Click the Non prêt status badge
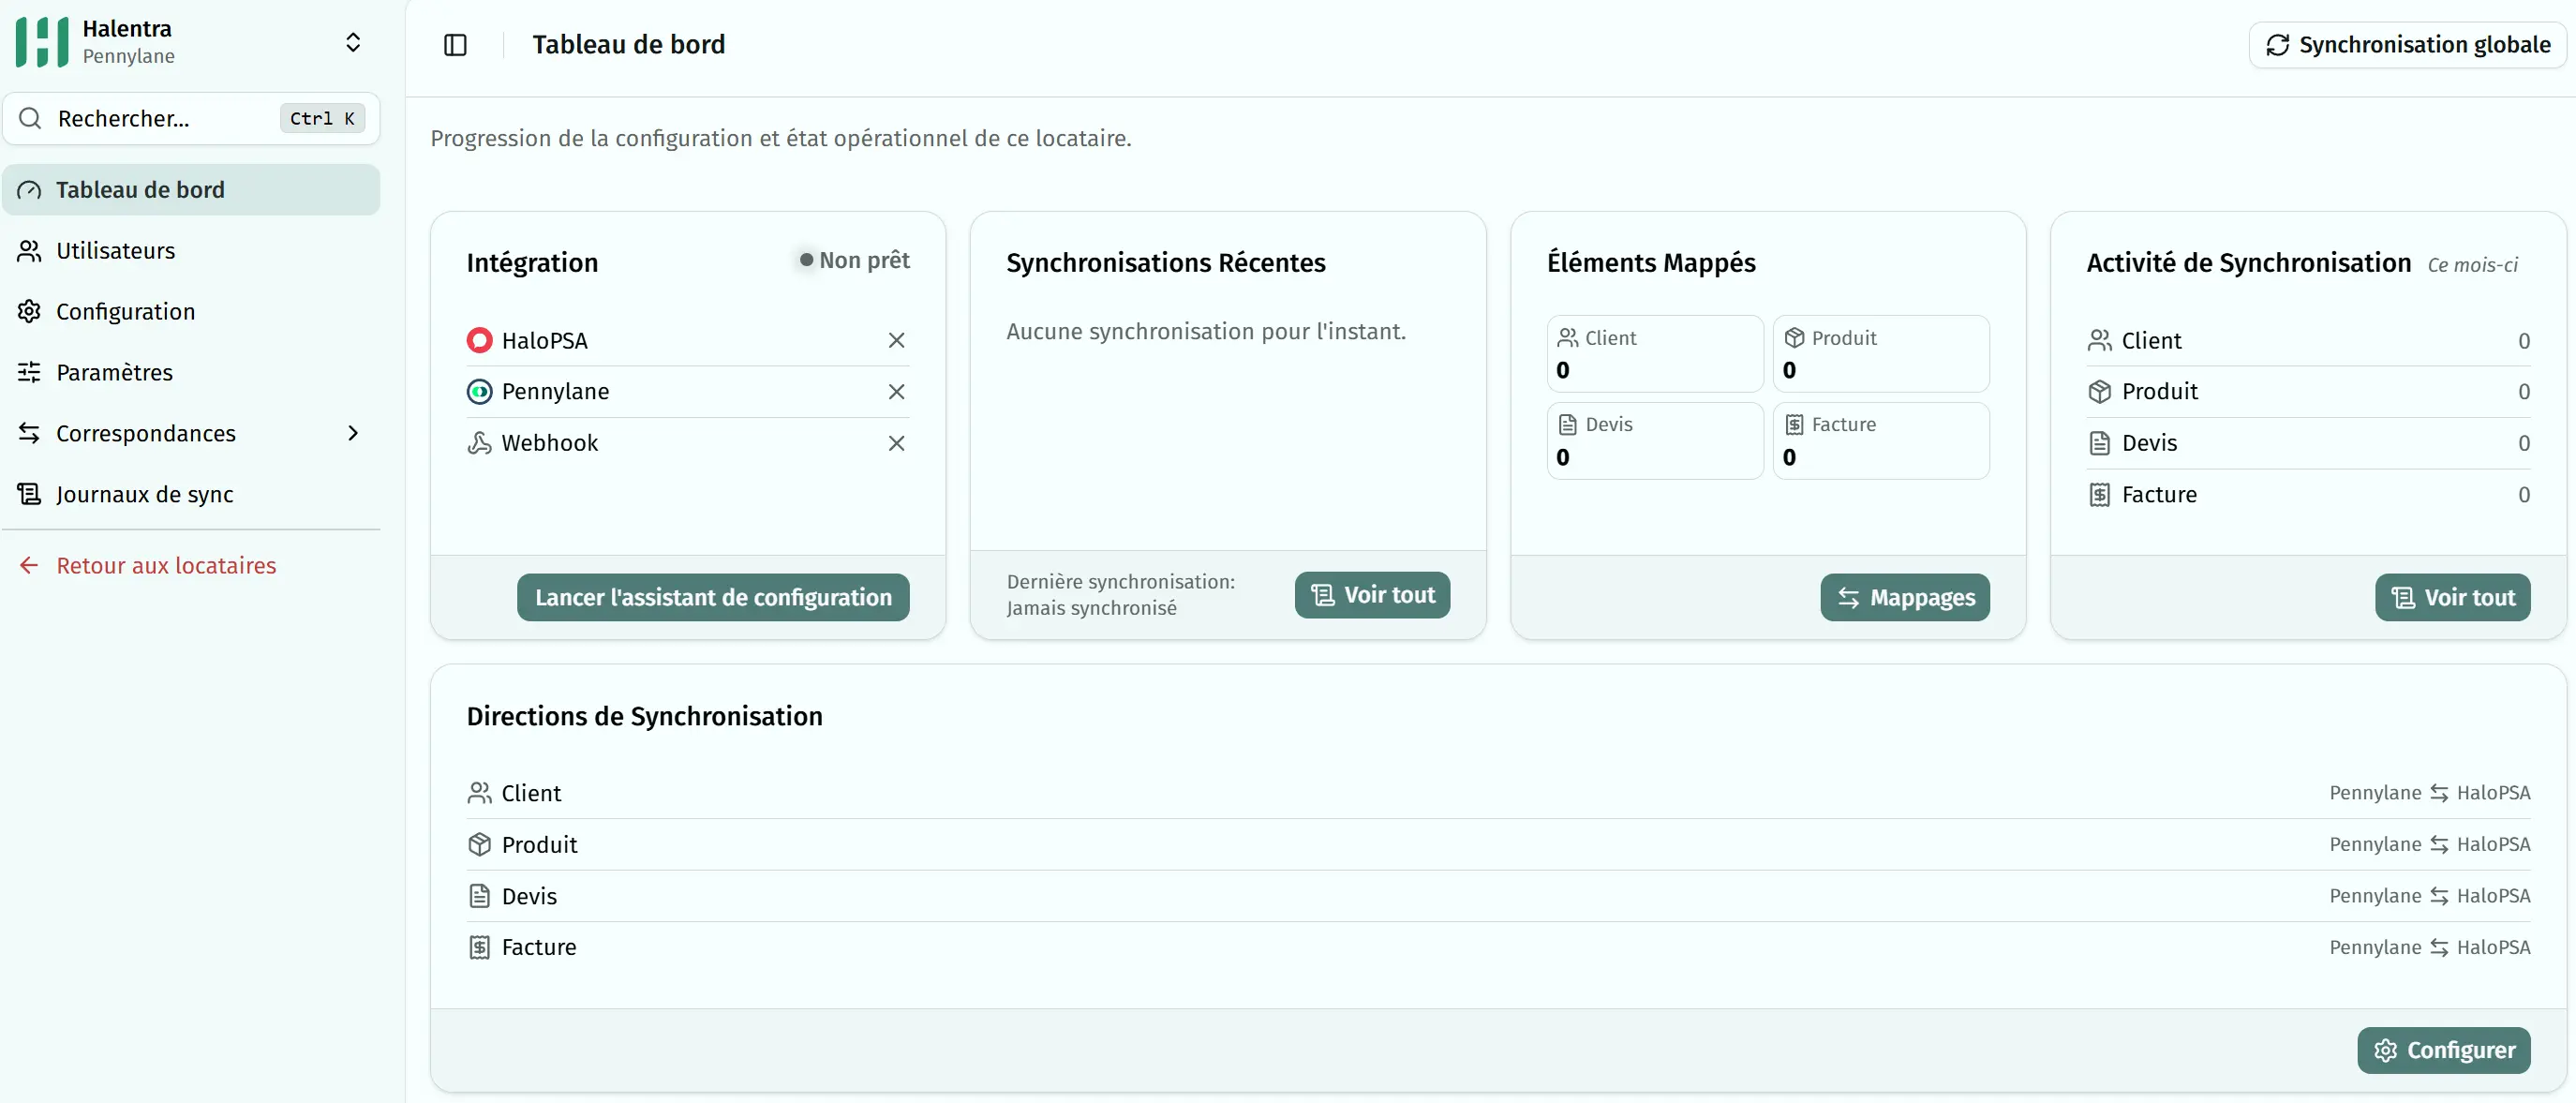 point(854,260)
